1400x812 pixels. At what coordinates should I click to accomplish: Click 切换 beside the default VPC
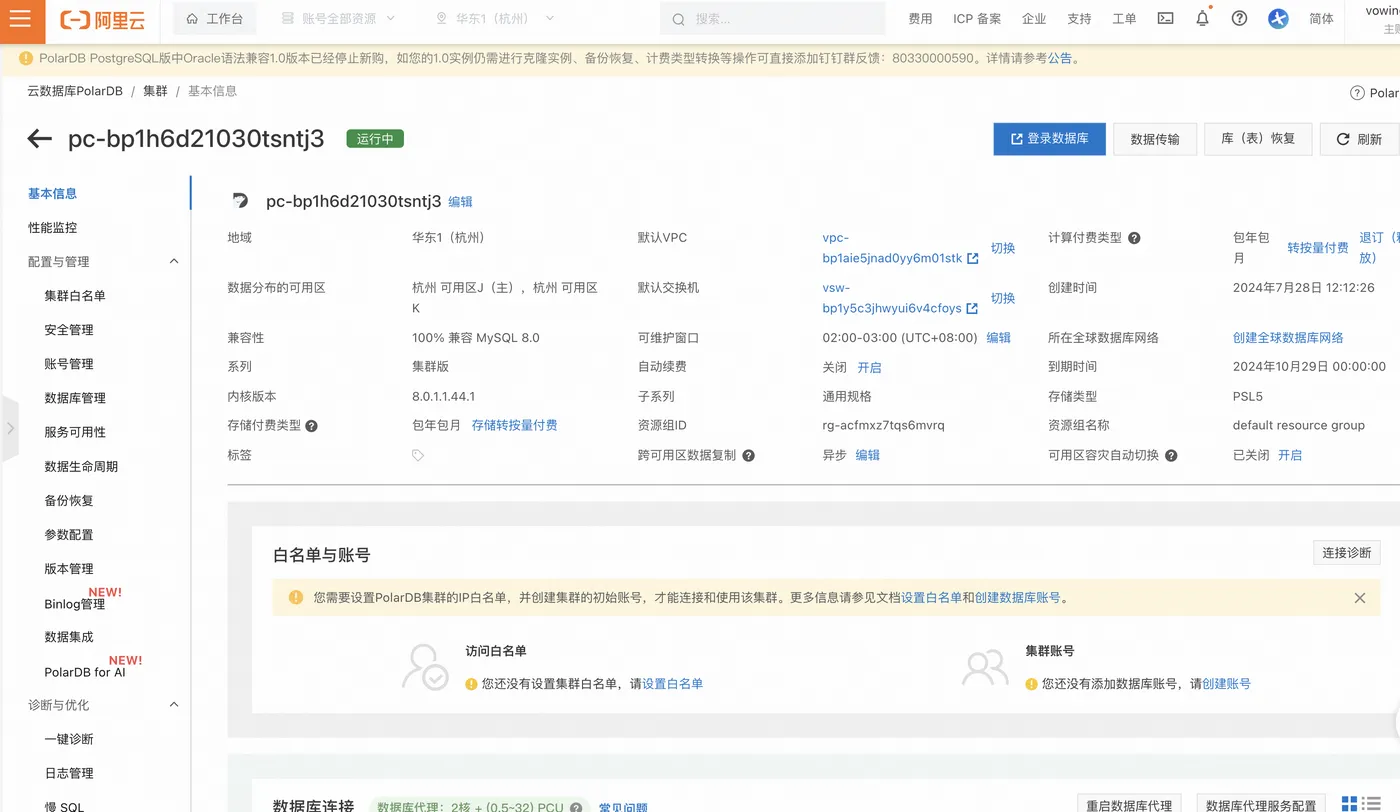click(1002, 248)
